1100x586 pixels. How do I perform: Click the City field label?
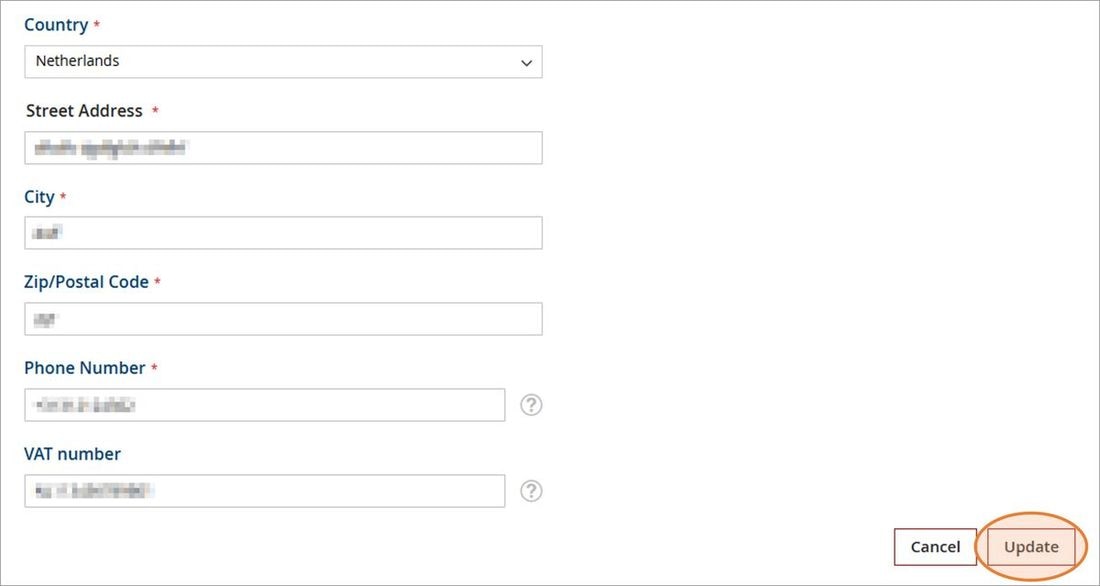pos(39,197)
